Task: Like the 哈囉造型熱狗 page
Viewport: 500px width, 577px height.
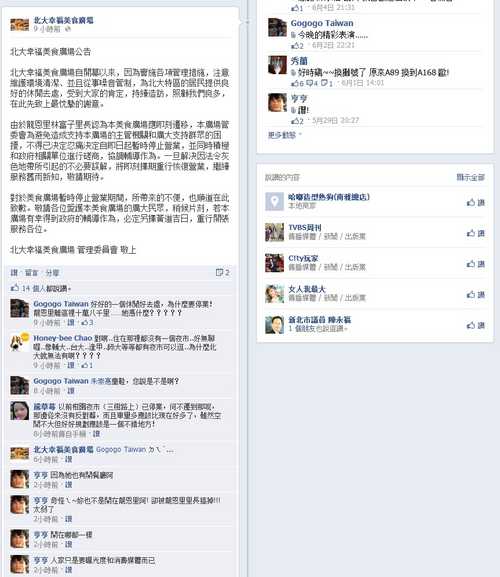Action: click(x=476, y=202)
